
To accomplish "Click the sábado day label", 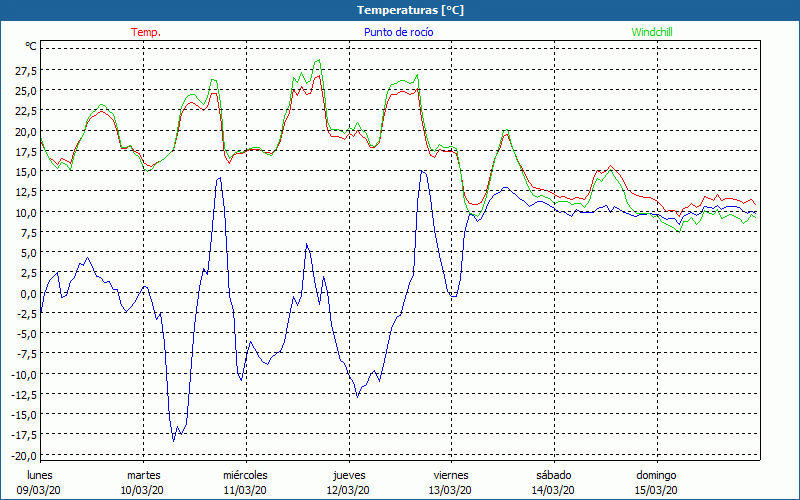I will [x=554, y=475].
